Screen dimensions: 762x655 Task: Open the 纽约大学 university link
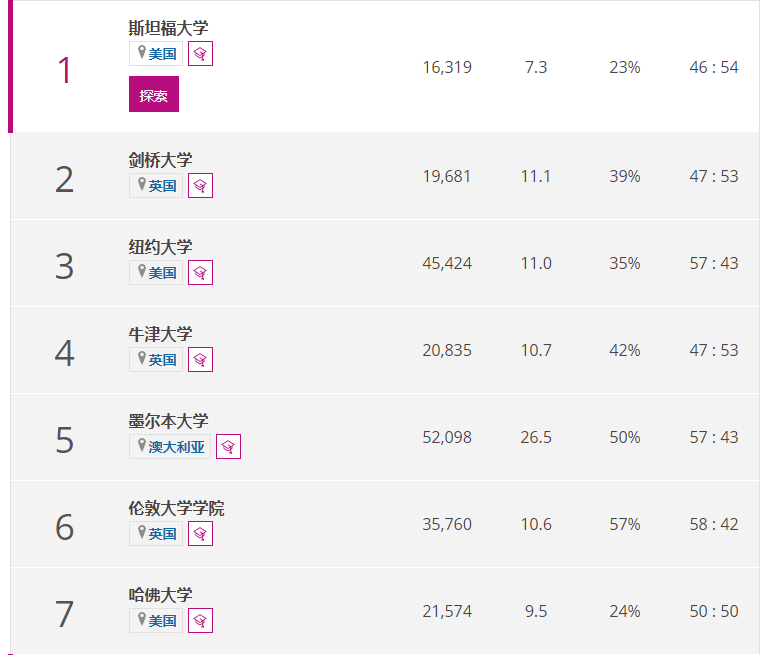160,247
